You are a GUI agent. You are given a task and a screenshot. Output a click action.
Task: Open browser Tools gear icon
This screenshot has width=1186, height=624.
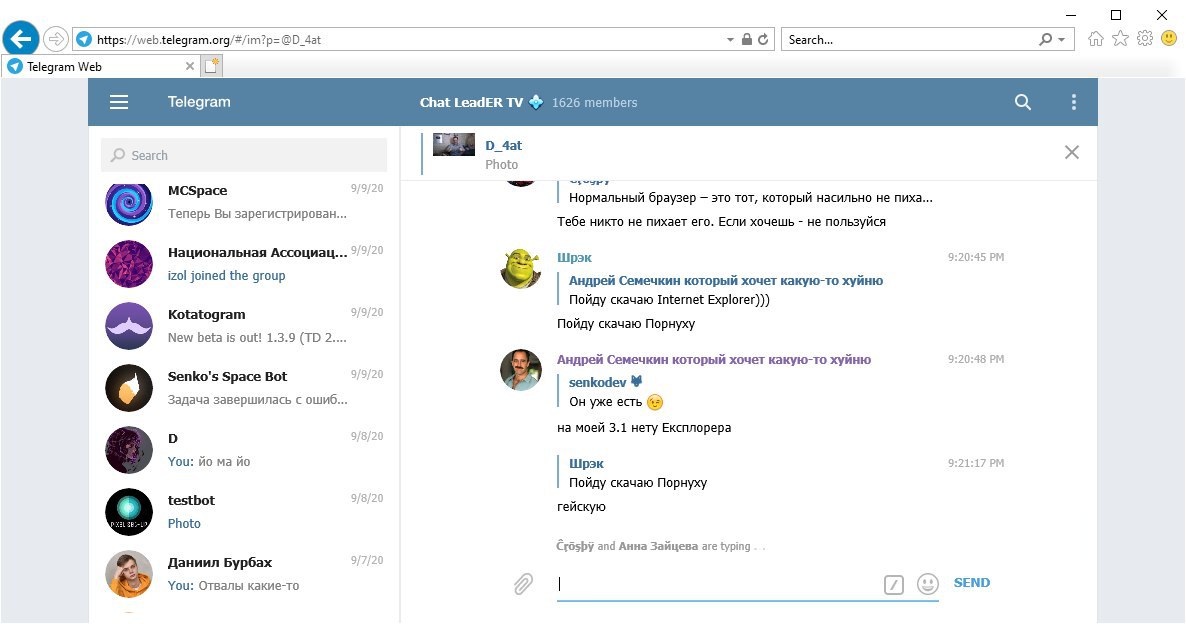point(1145,39)
